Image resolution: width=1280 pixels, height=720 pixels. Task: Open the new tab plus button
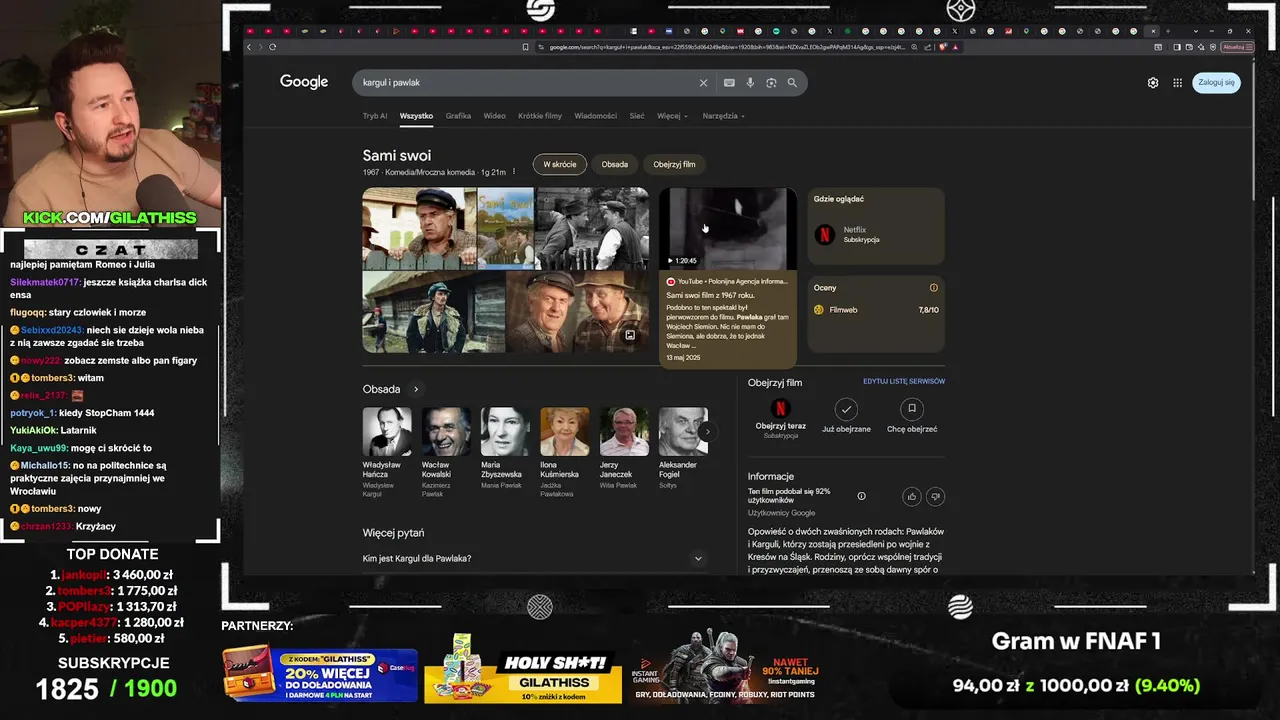click(x=1168, y=31)
